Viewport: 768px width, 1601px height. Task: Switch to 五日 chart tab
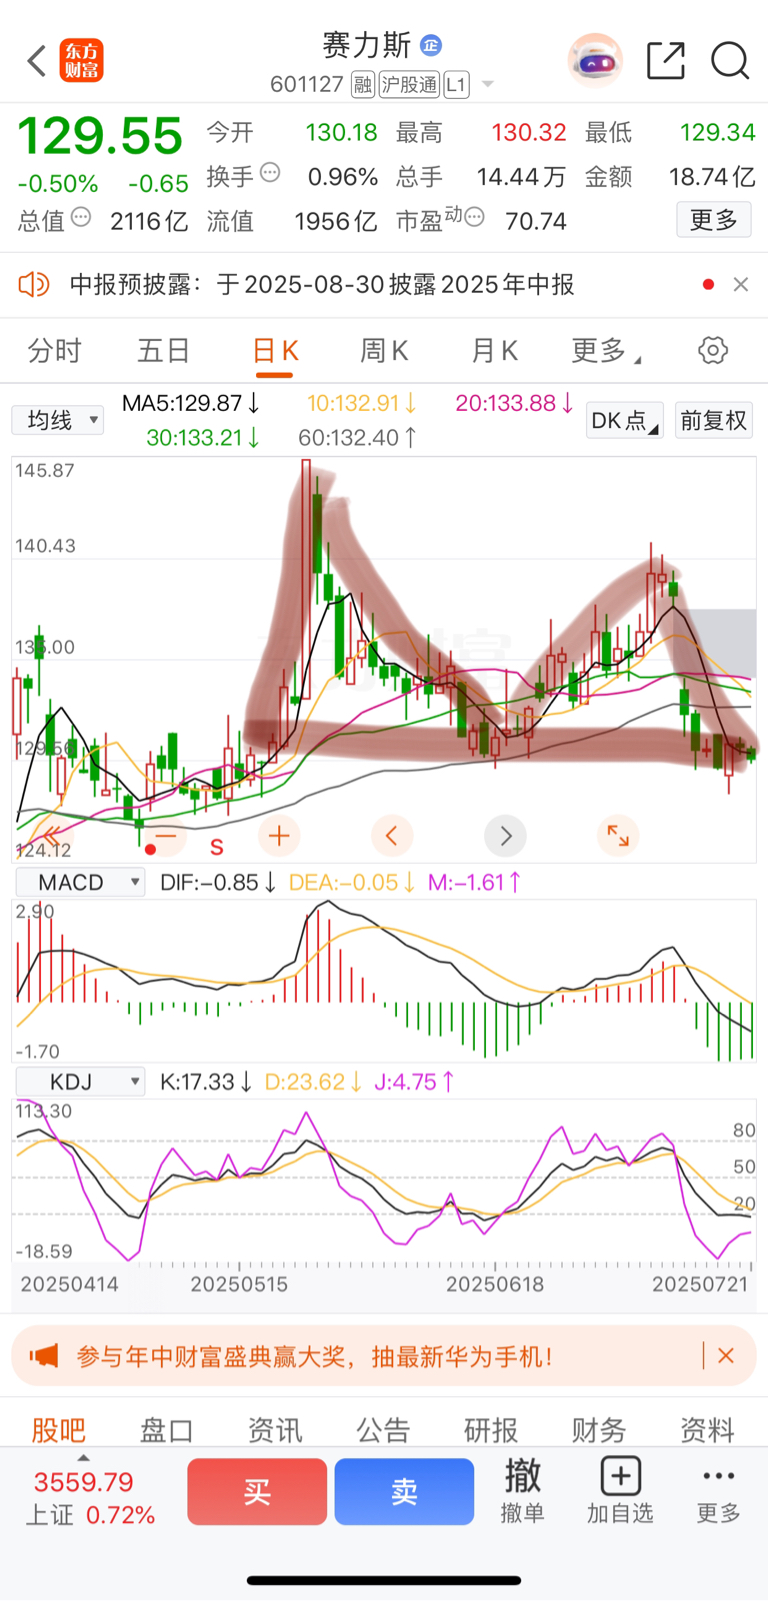click(164, 351)
